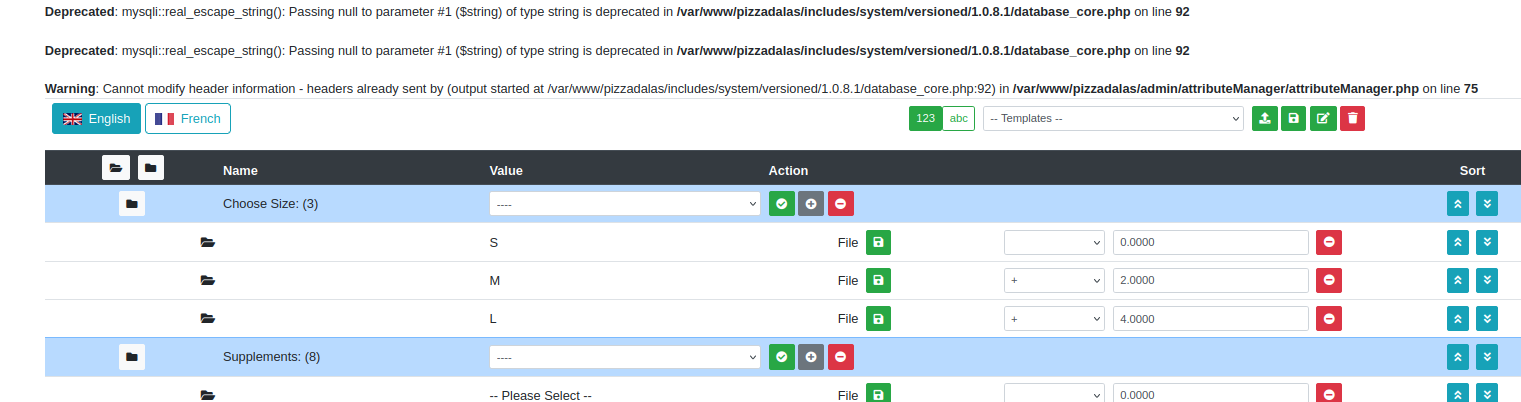Move Choose Size option down with double-chevron

click(x=1487, y=204)
